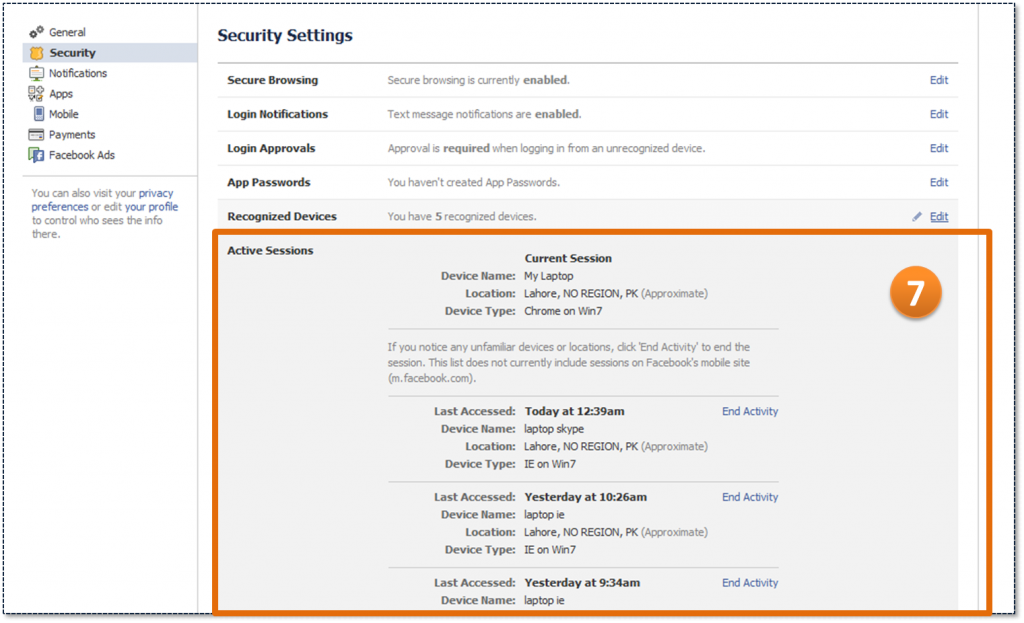Click the General gears icon in sidebar

click(37, 32)
